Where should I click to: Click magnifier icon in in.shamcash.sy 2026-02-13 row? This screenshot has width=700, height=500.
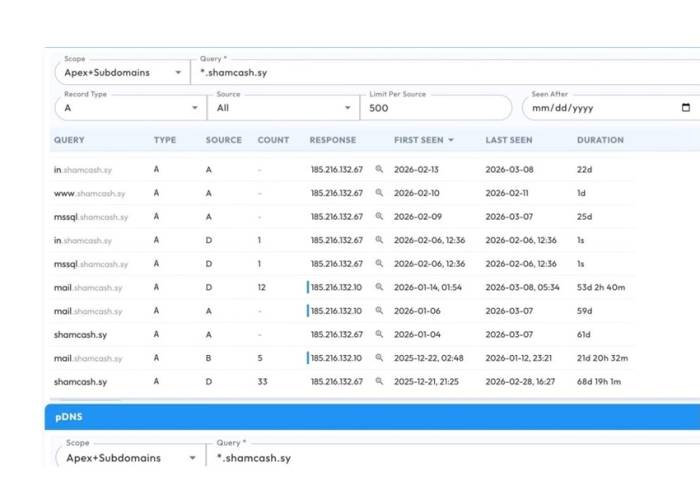(x=379, y=170)
